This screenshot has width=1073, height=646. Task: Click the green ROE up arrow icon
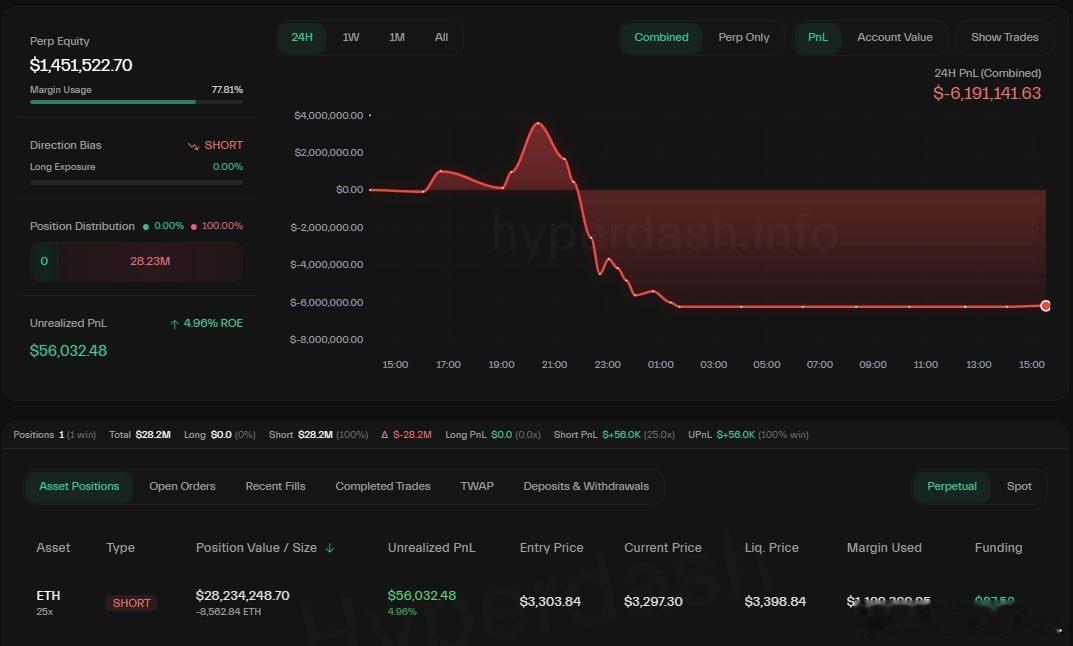tap(174, 322)
